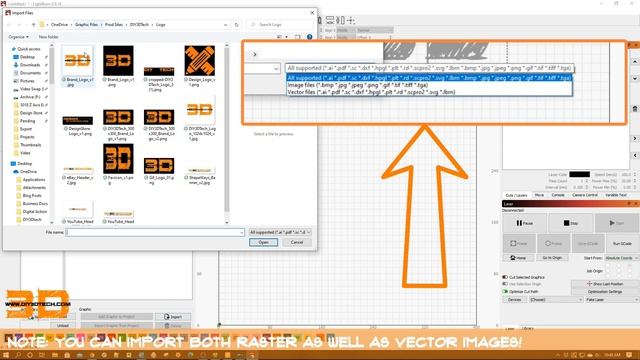Select center Job Origin radio button
The width and height of the screenshot is (640, 360).
[619, 271]
